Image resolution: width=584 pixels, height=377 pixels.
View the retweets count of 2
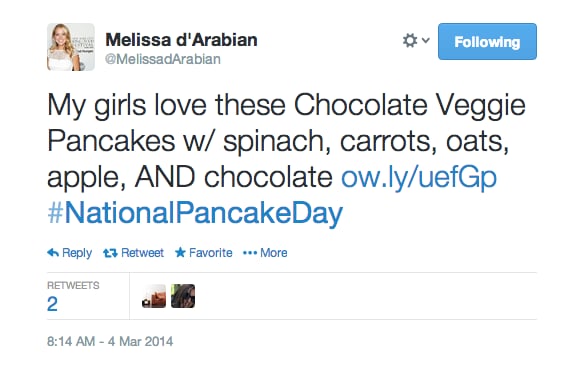pos(52,304)
